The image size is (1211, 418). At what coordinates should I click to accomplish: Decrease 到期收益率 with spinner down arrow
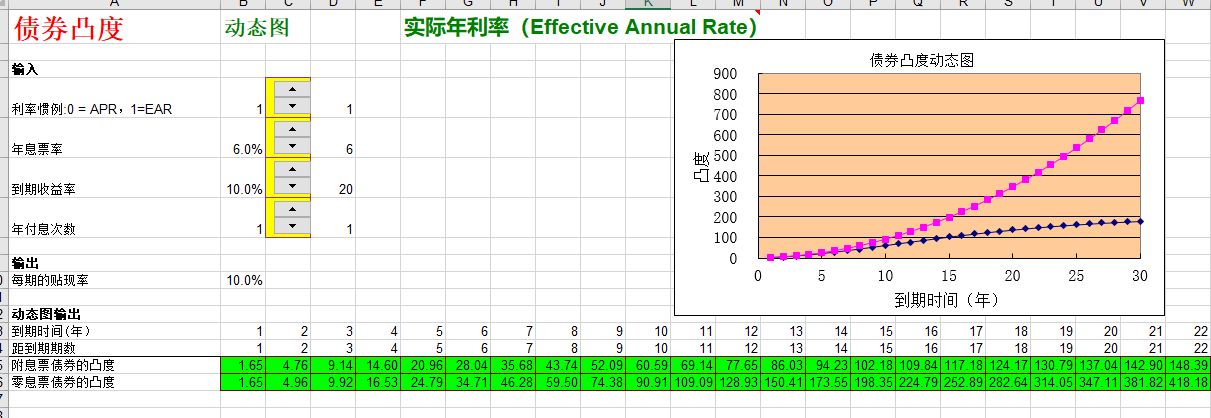pos(292,185)
